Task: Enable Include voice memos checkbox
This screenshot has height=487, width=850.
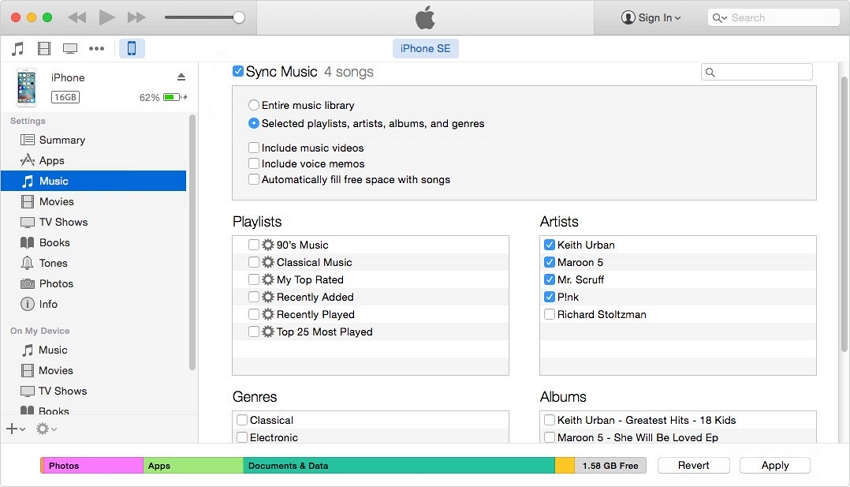Action: (x=254, y=163)
